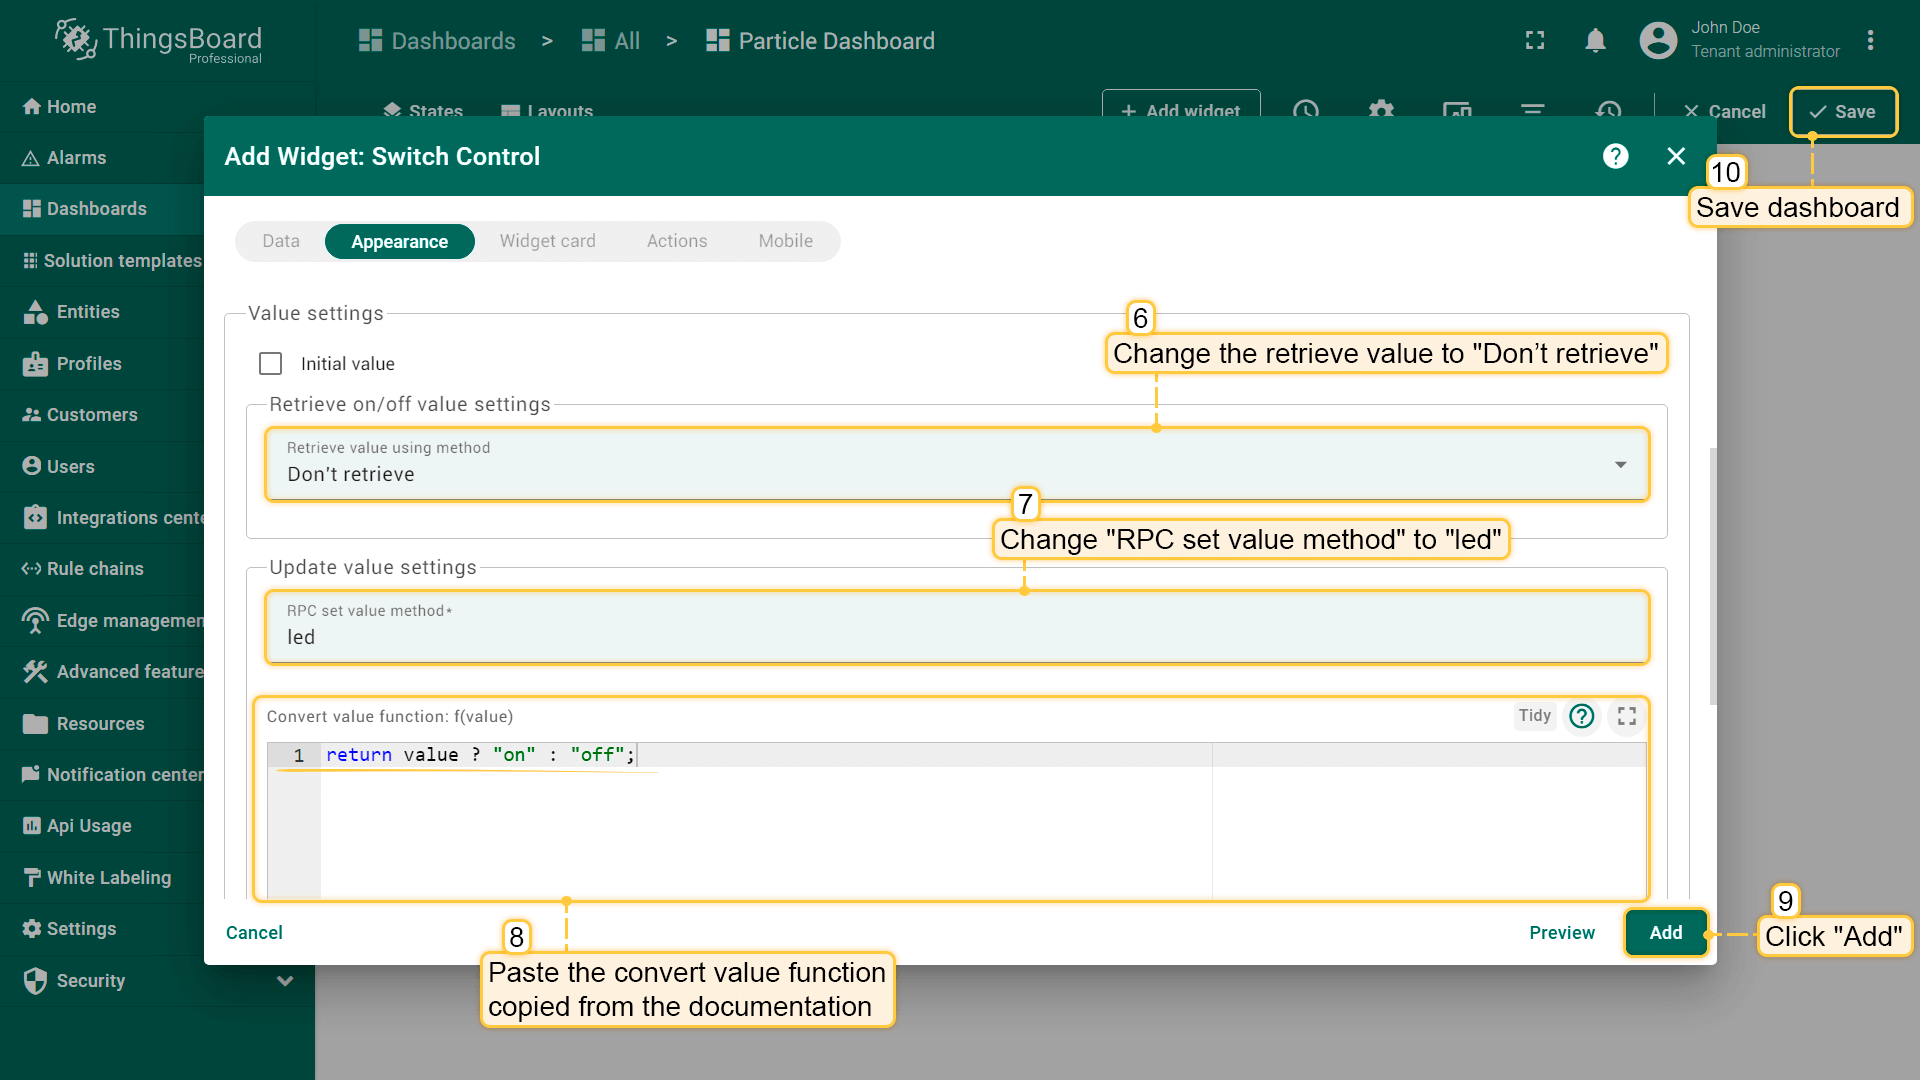
Task: Click the notifications bell icon
Action: coord(1595,41)
